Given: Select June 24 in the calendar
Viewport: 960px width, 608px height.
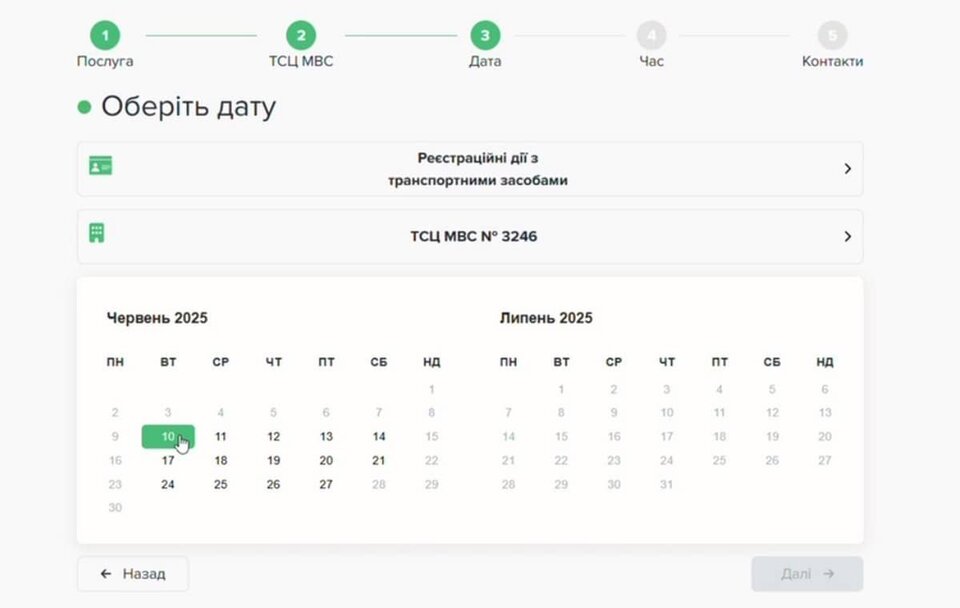Looking at the screenshot, I should [168, 485].
